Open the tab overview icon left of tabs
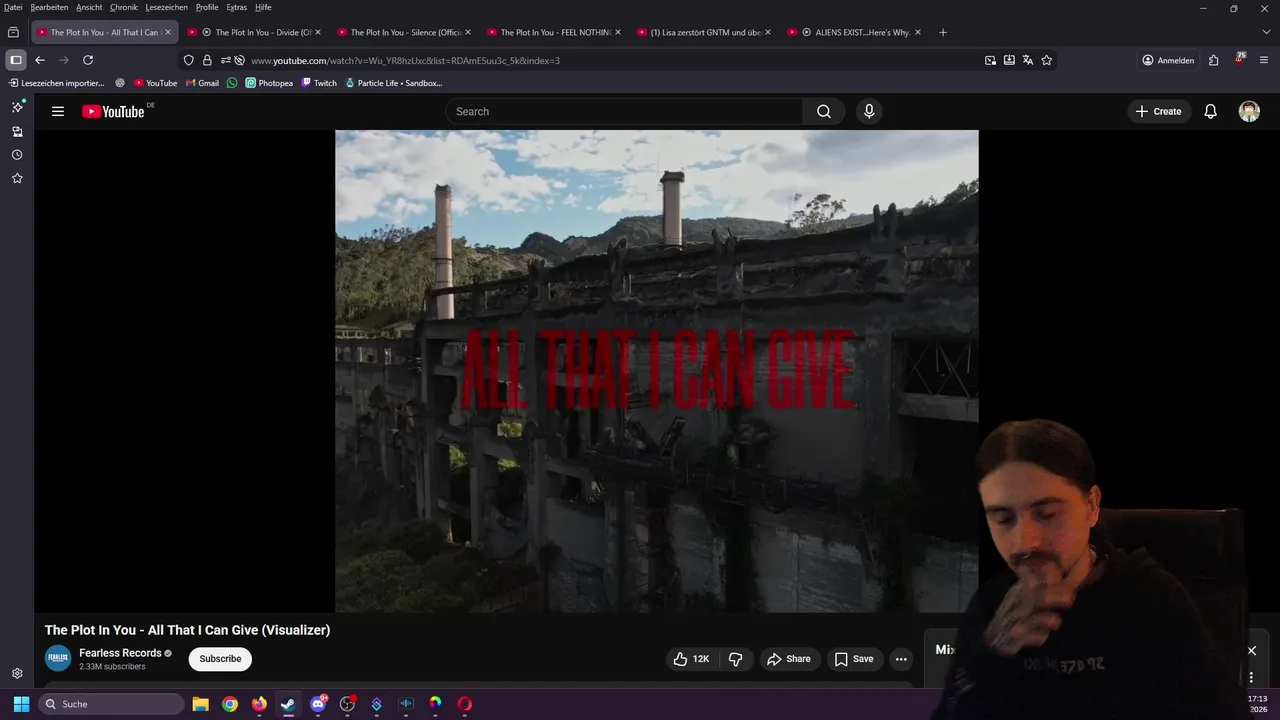 click(x=13, y=32)
